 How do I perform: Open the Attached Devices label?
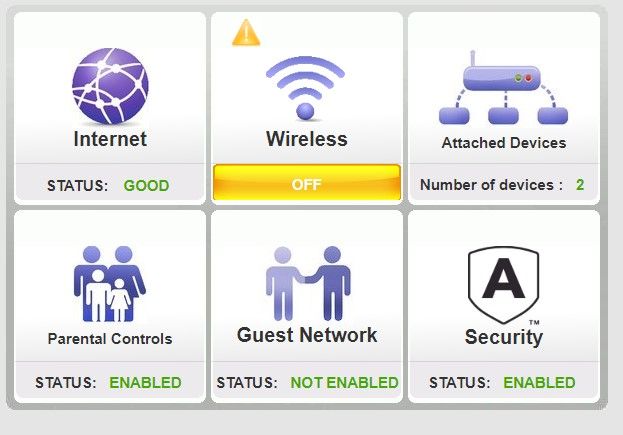tap(504, 143)
